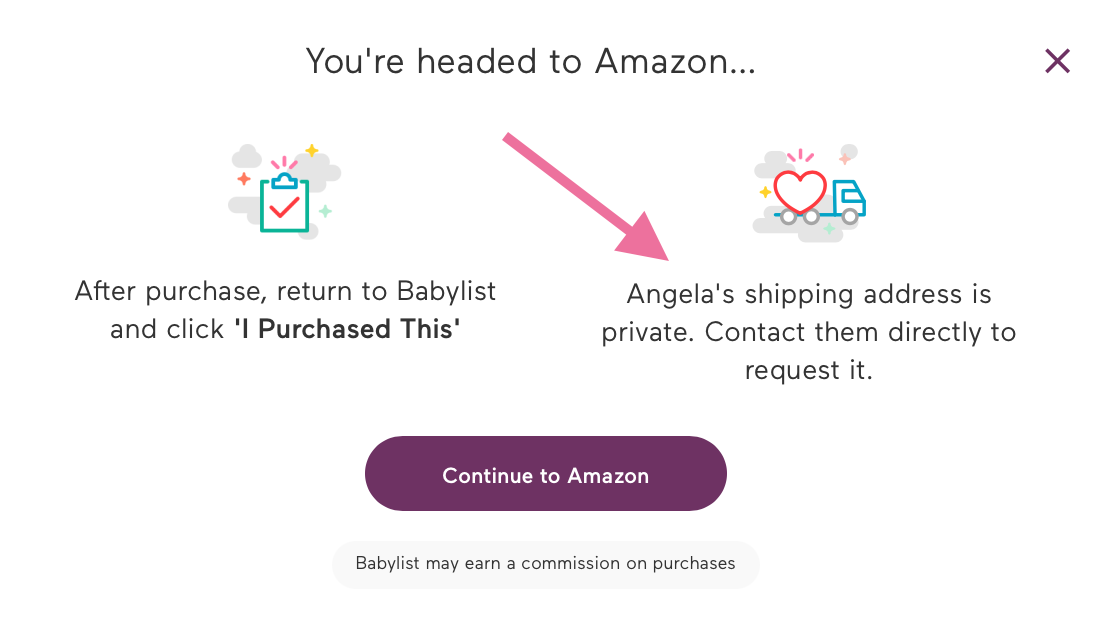The width and height of the screenshot is (1098, 624).
Task: Click the yellow sparkle above the clipboard
Action: pos(312,150)
